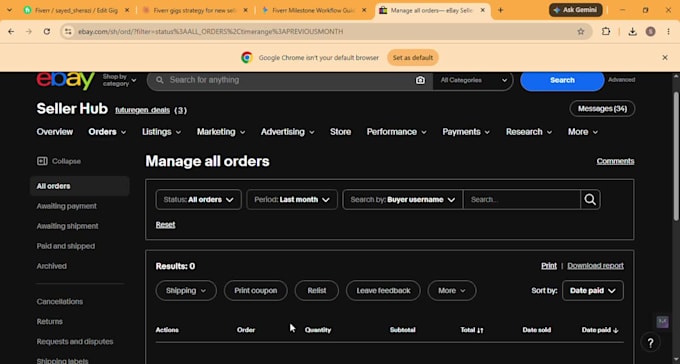Open the Period: Last month dropdown
The width and height of the screenshot is (680, 364).
point(292,200)
